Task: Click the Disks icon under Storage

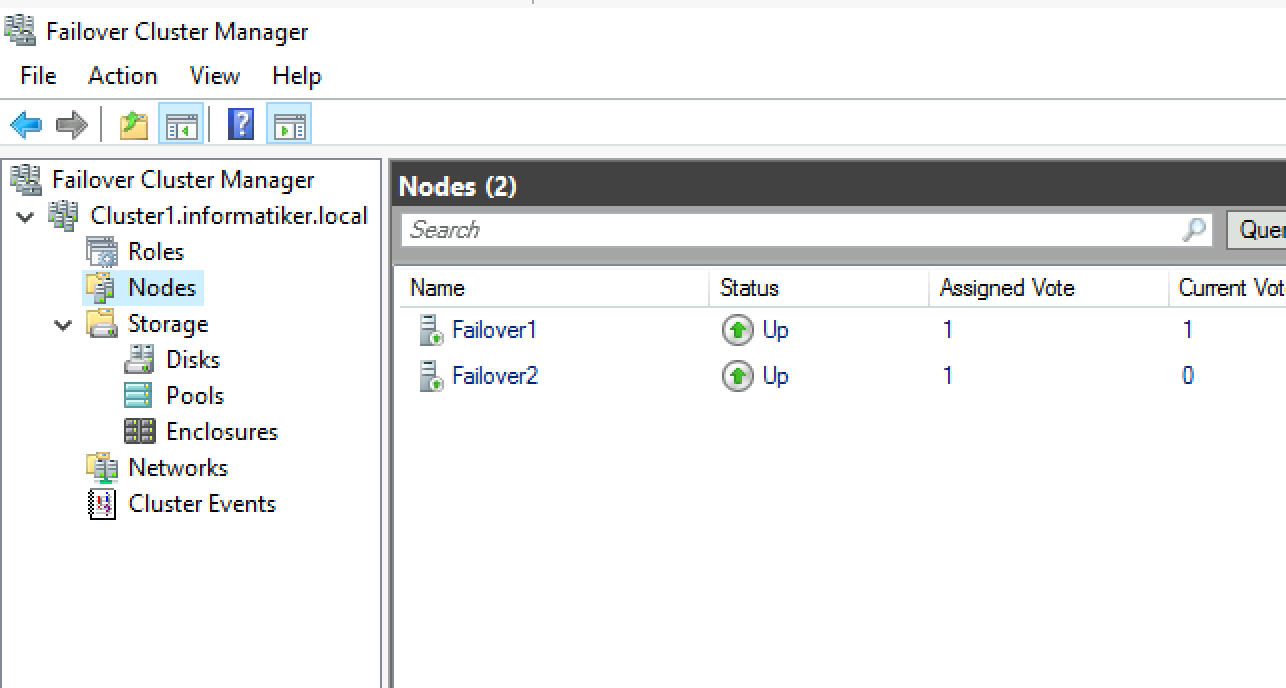Action: (x=139, y=359)
